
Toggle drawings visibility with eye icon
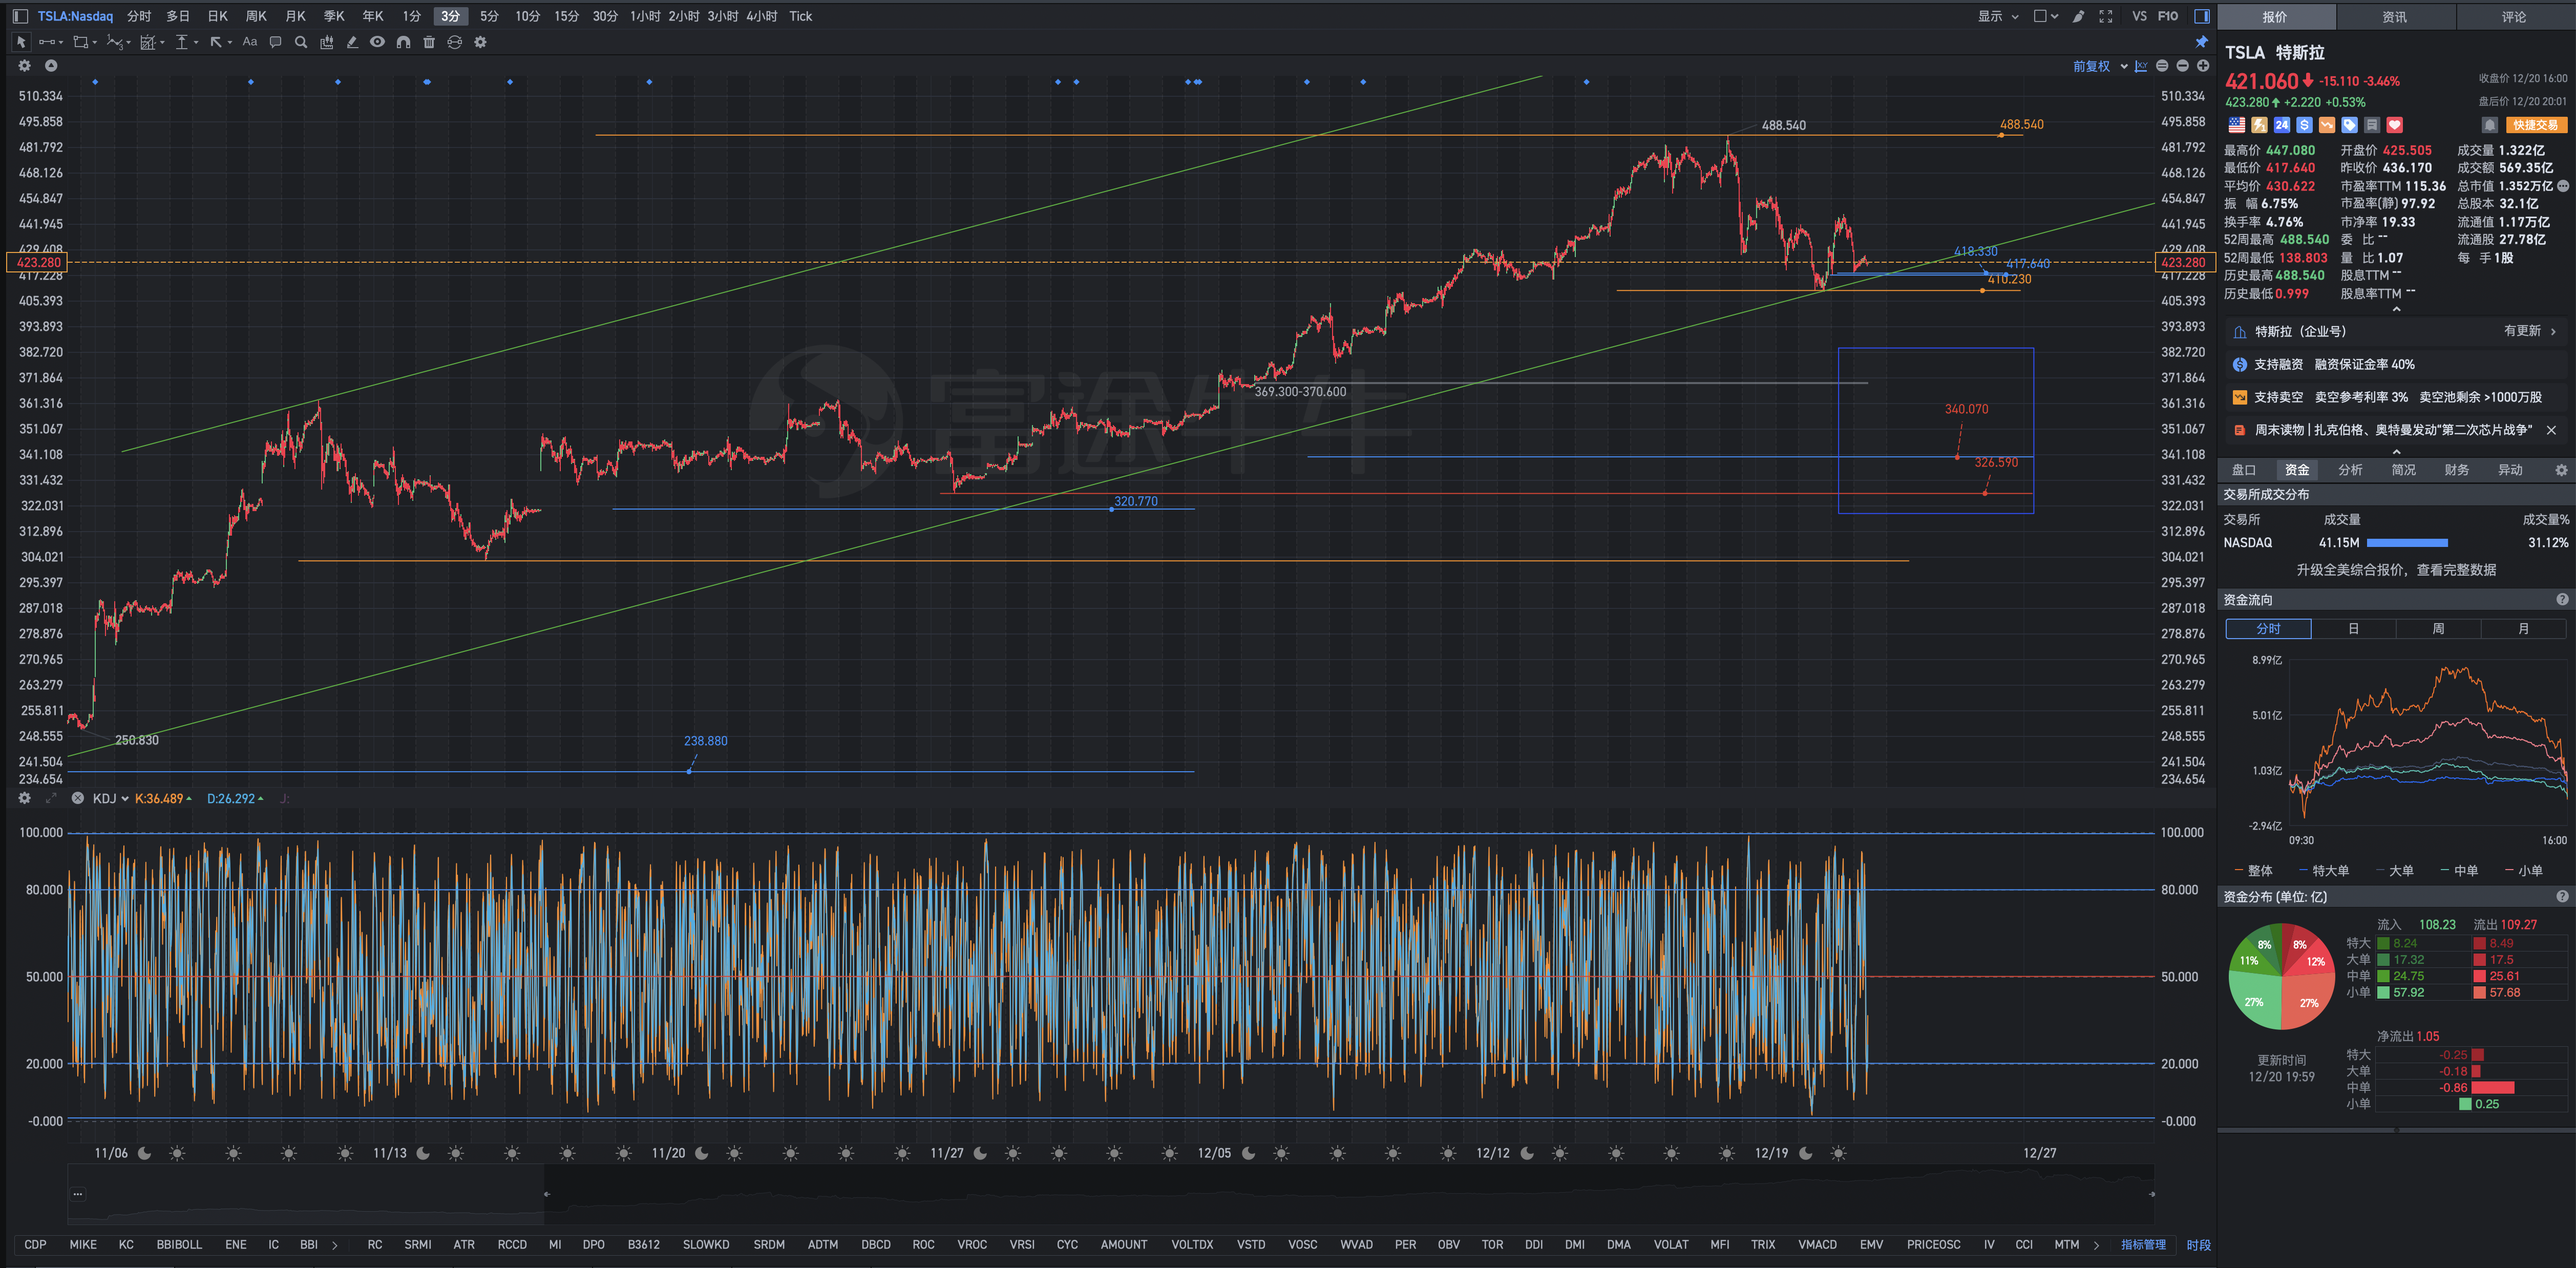tap(377, 42)
